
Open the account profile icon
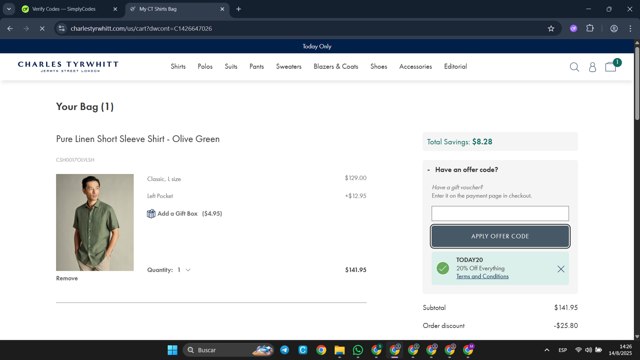592,67
